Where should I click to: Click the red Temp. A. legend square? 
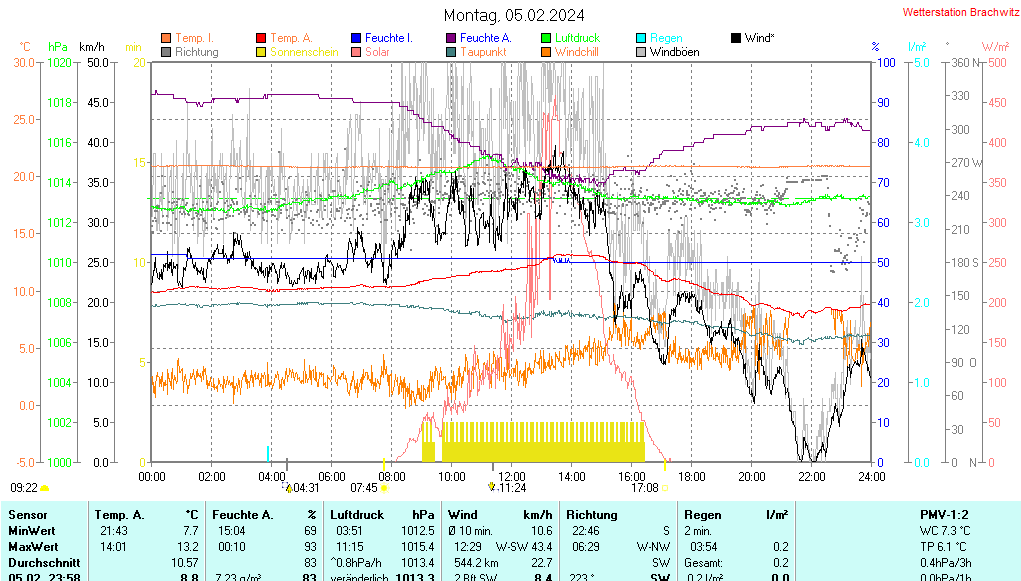tap(262, 38)
